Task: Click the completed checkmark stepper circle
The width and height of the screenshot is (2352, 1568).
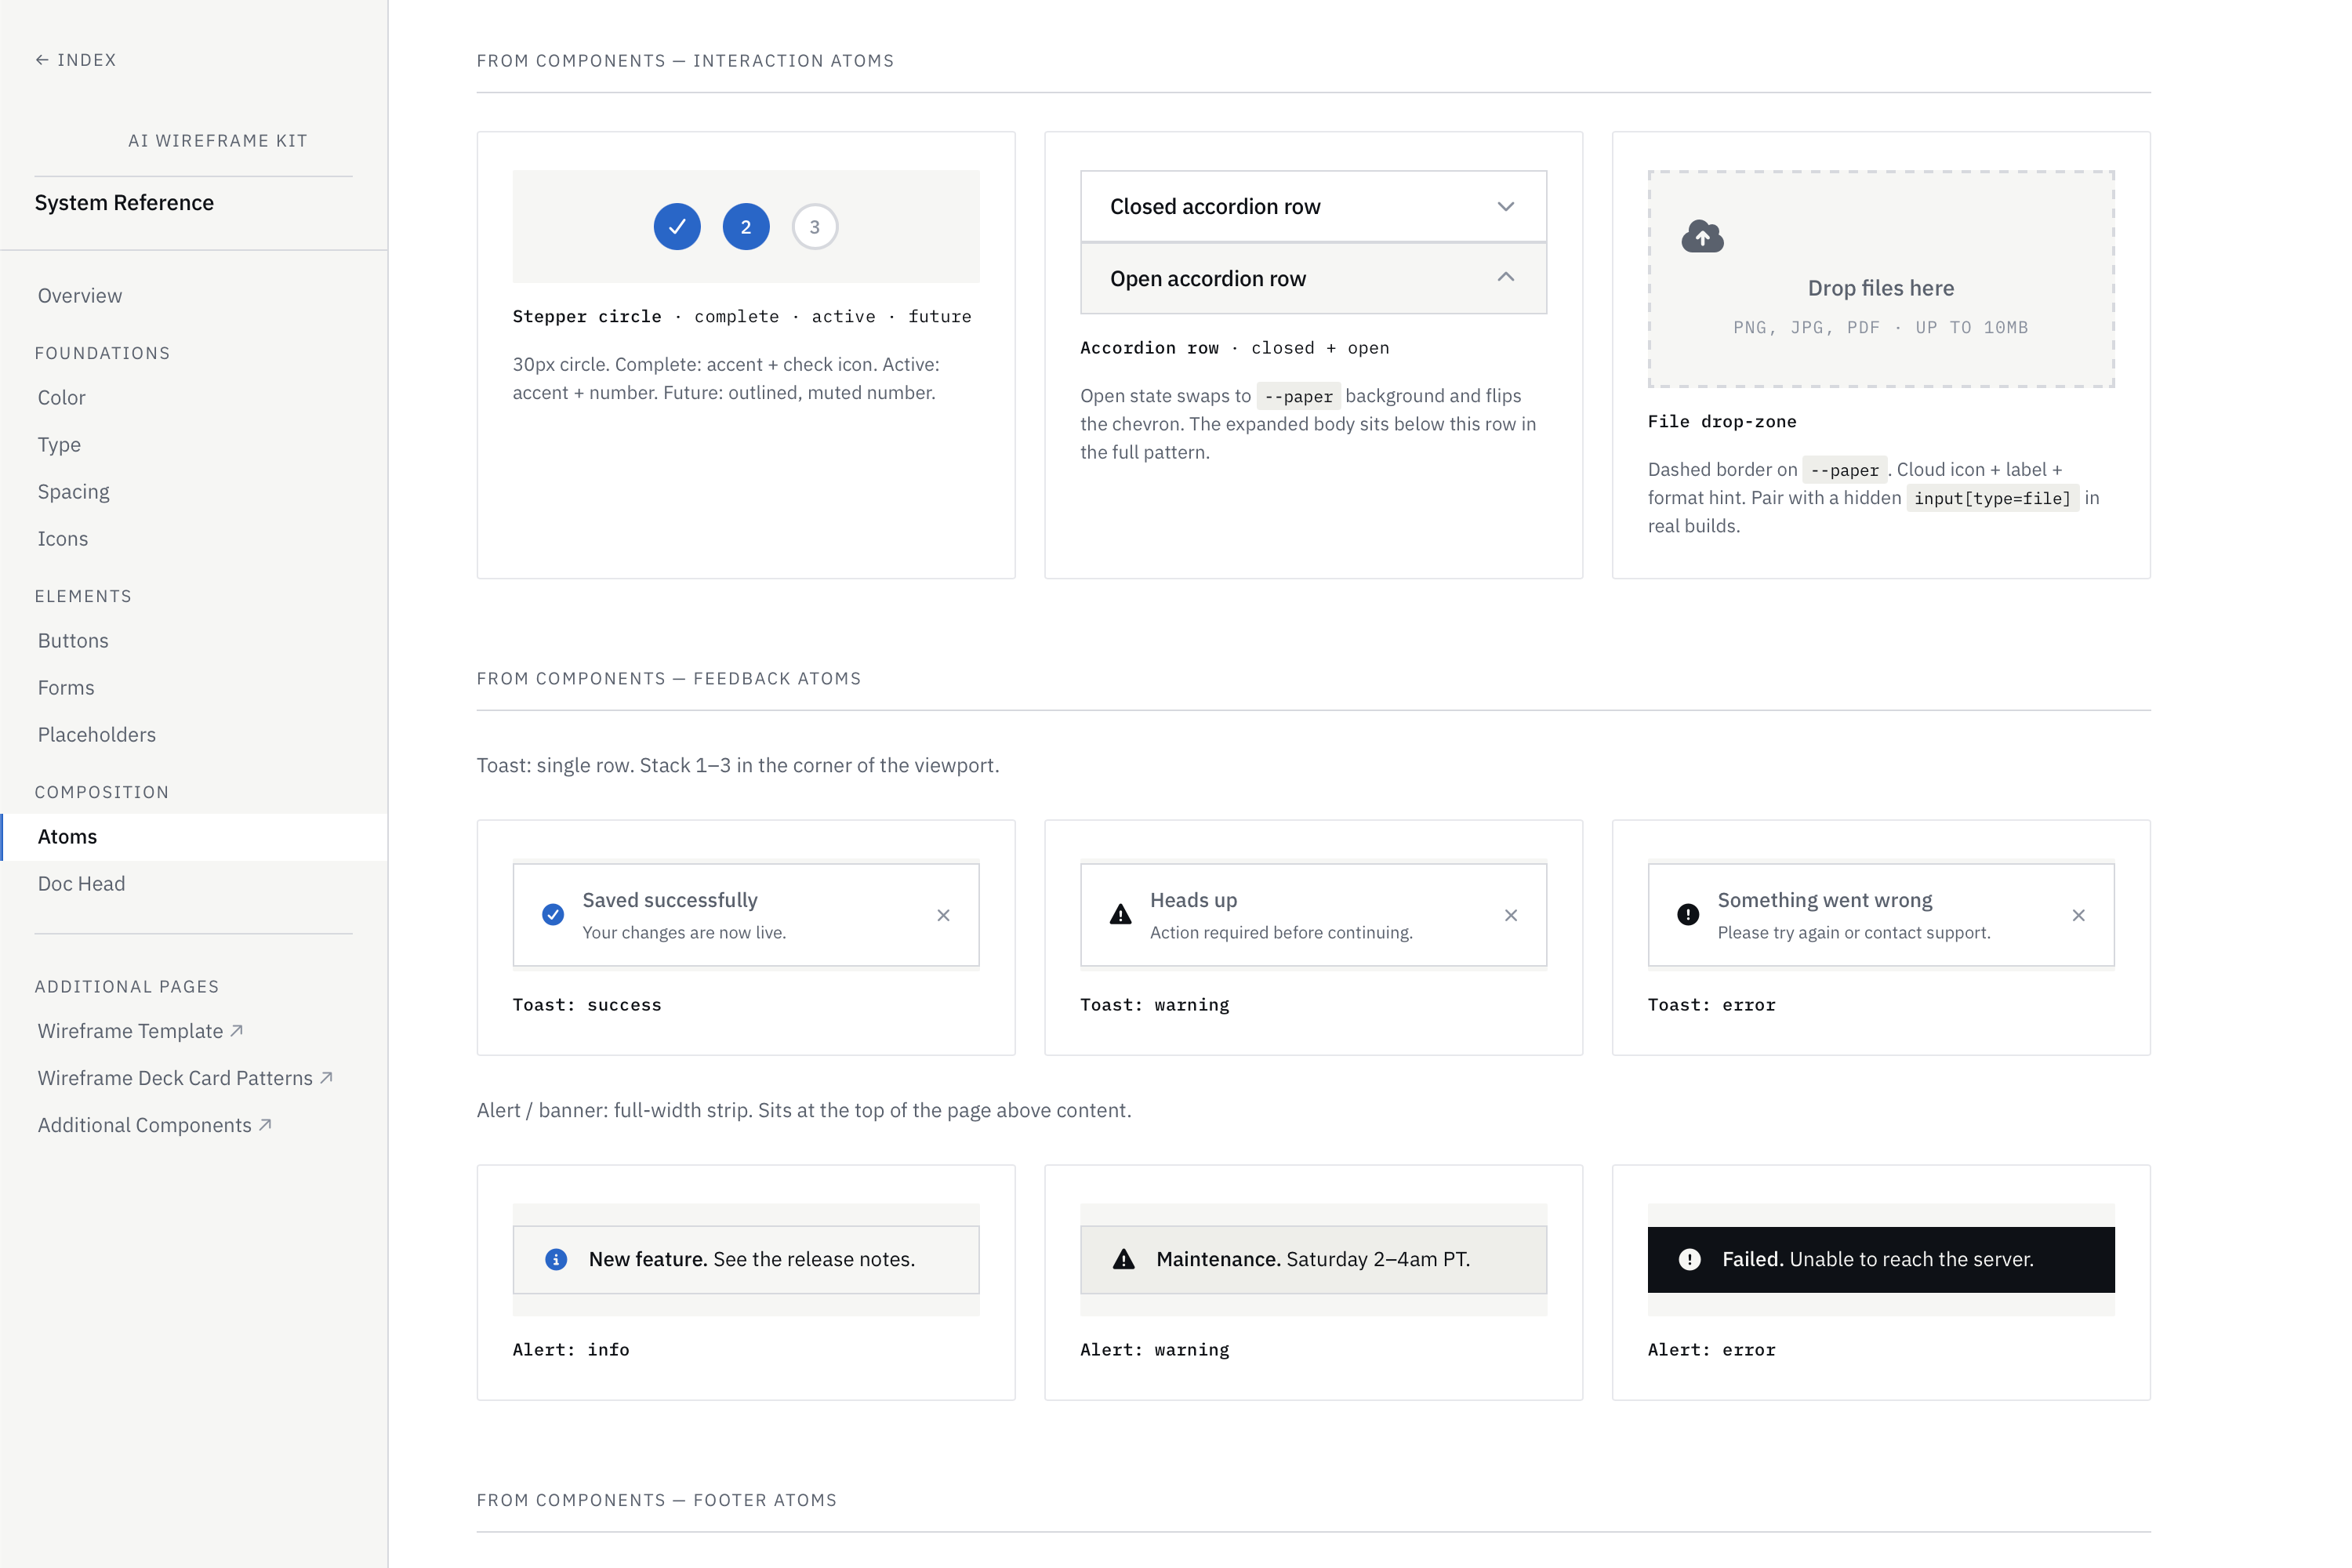Action: [677, 227]
